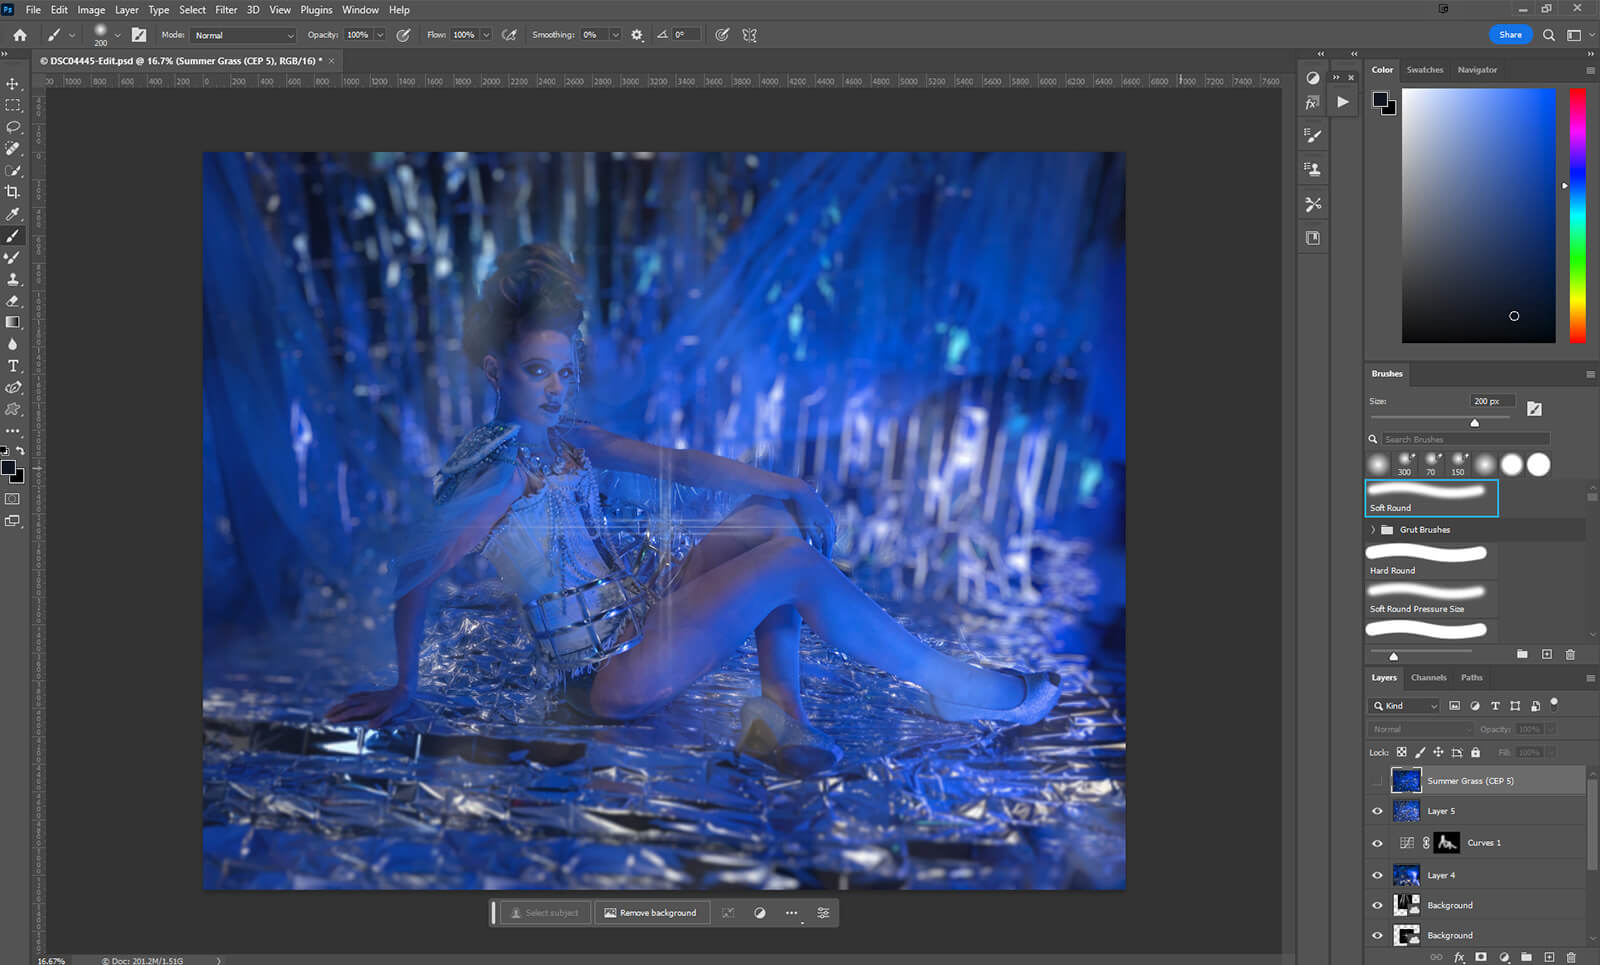This screenshot has height=965, width=1600.
Task: Select the Clone Stamp tool
Action: (13, 279)
